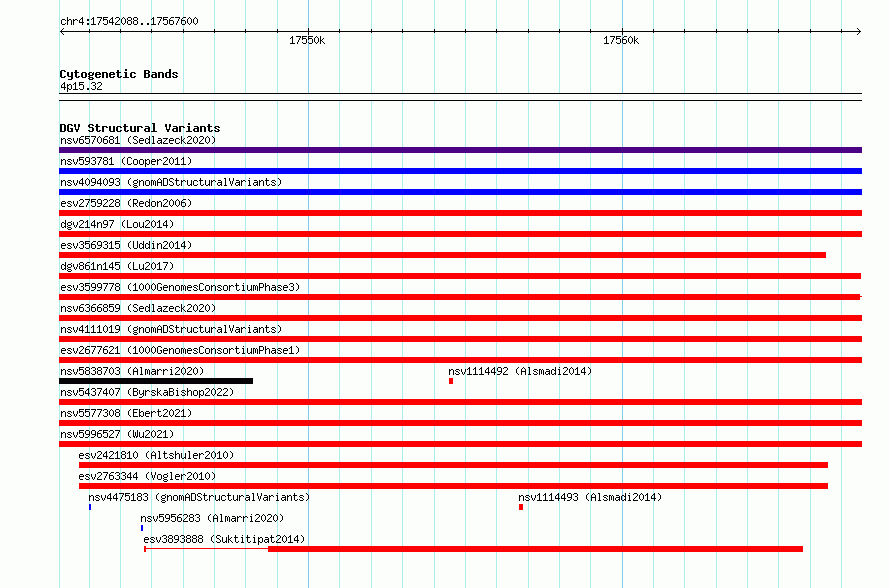Screen dimensions: 890x588
Task: Click the red esv2763344 Vogler2010 bar
Action: click(453, 486)
